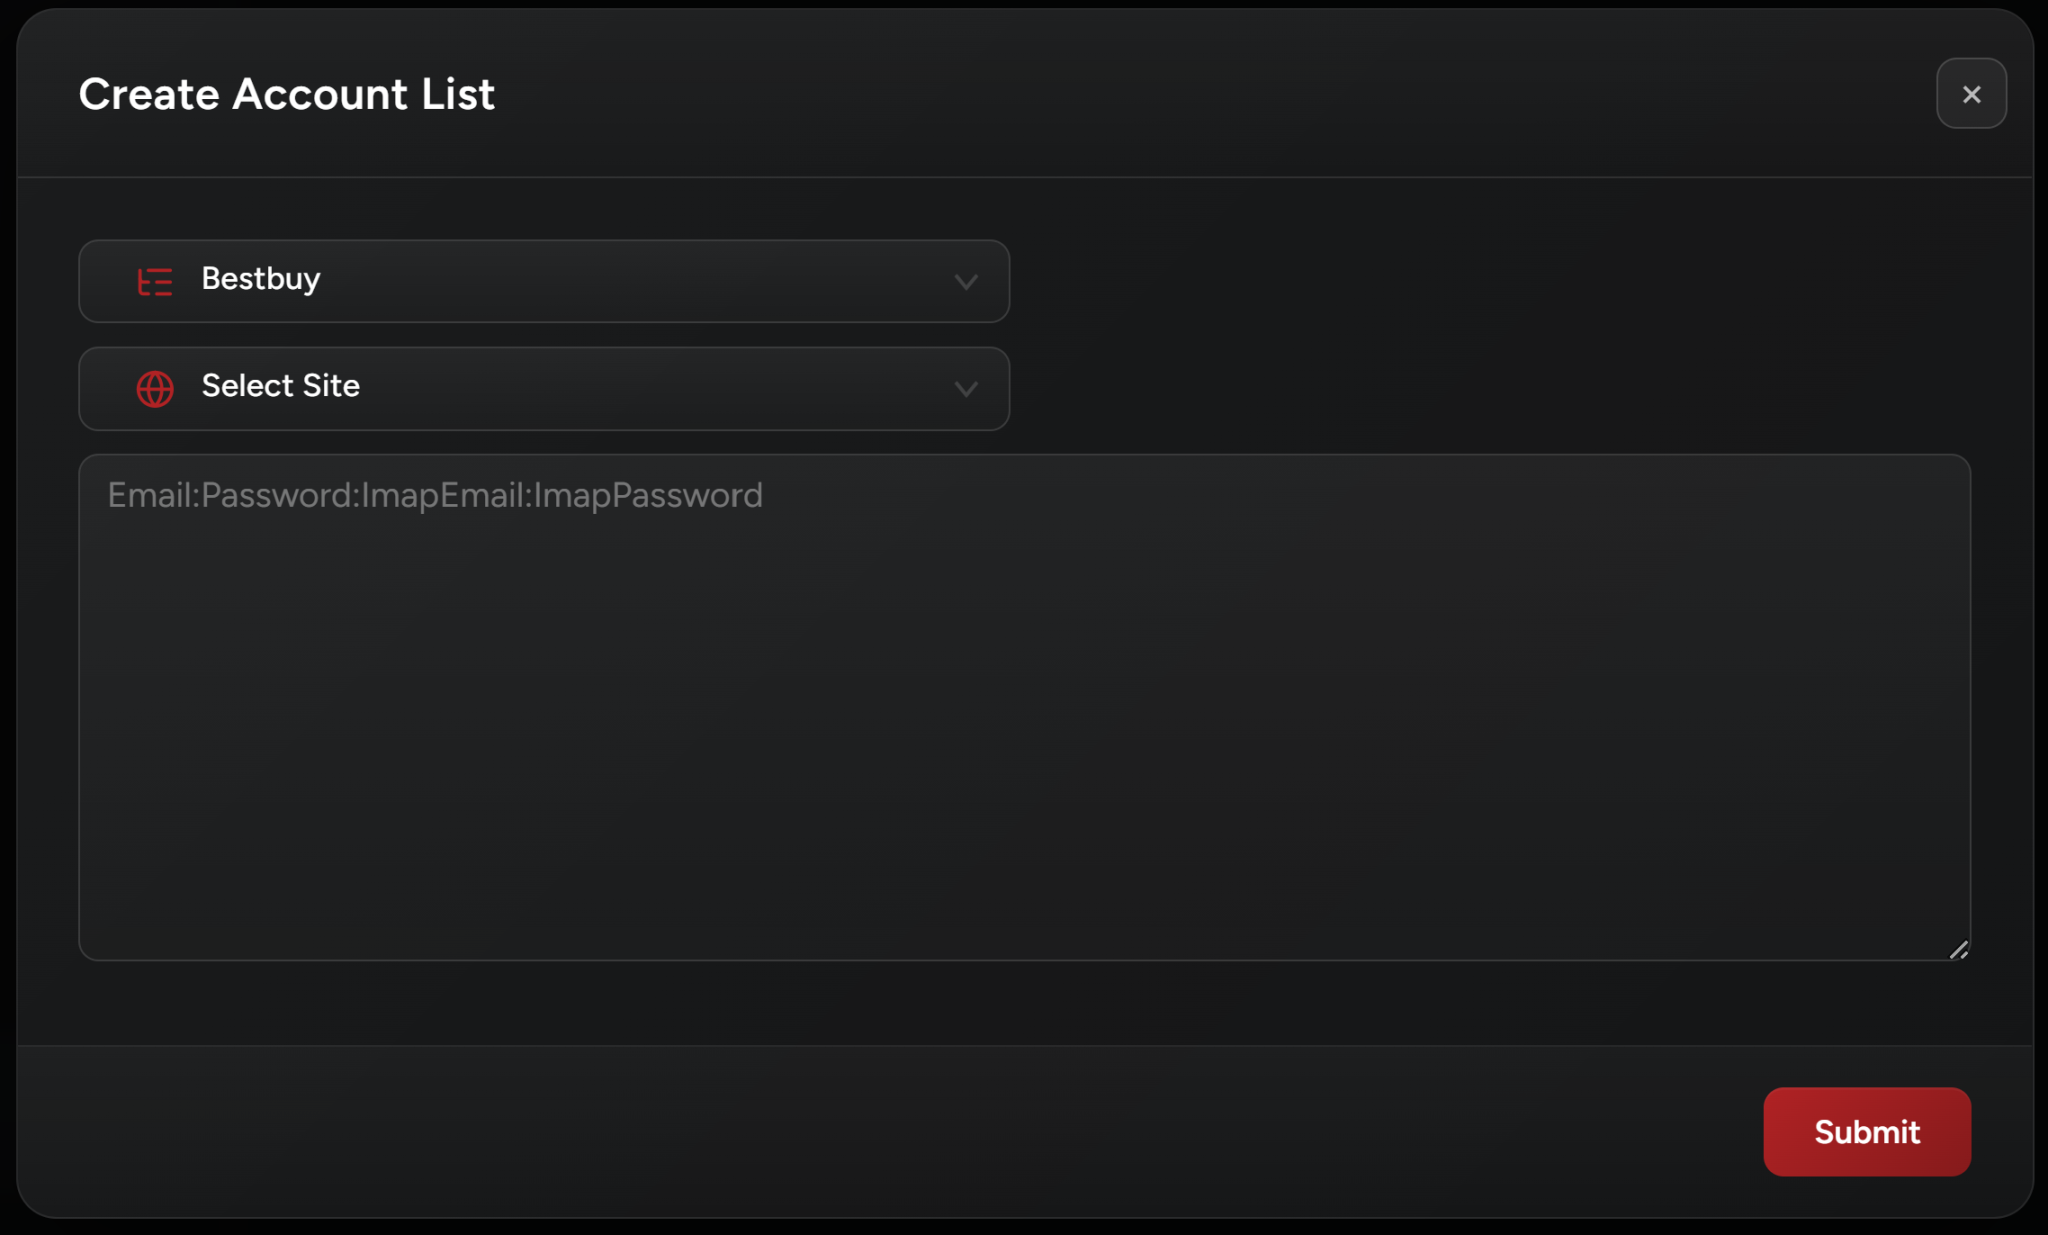Expand the Select Site dropdown chevron
The width and height of the screenshot is (2048, 1235).
pyautogui.click(x=966, y=389)
